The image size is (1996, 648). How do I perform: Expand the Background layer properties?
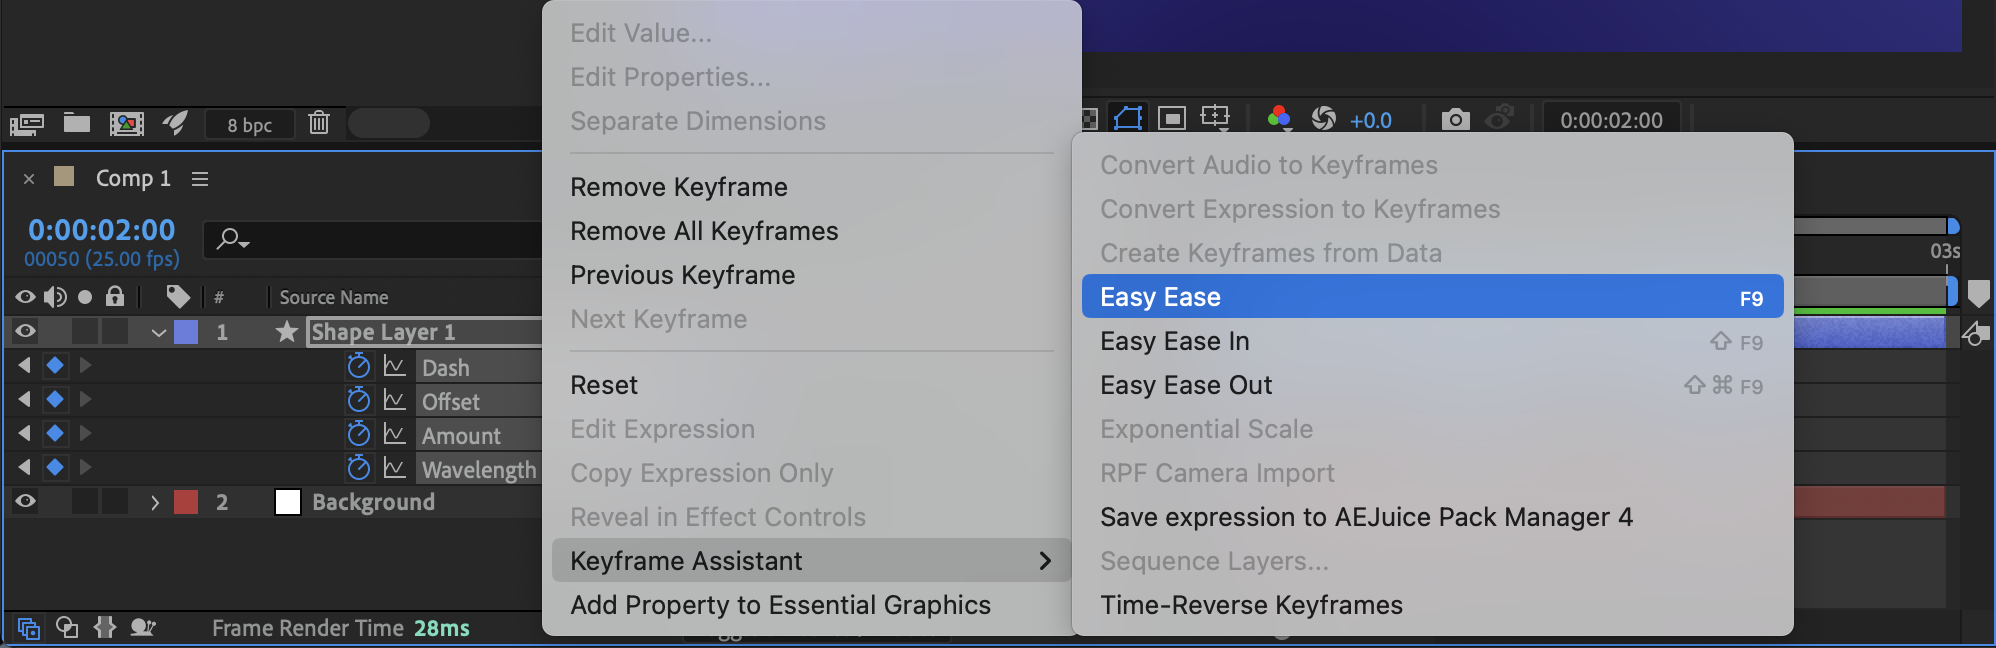tap(155, 502)
